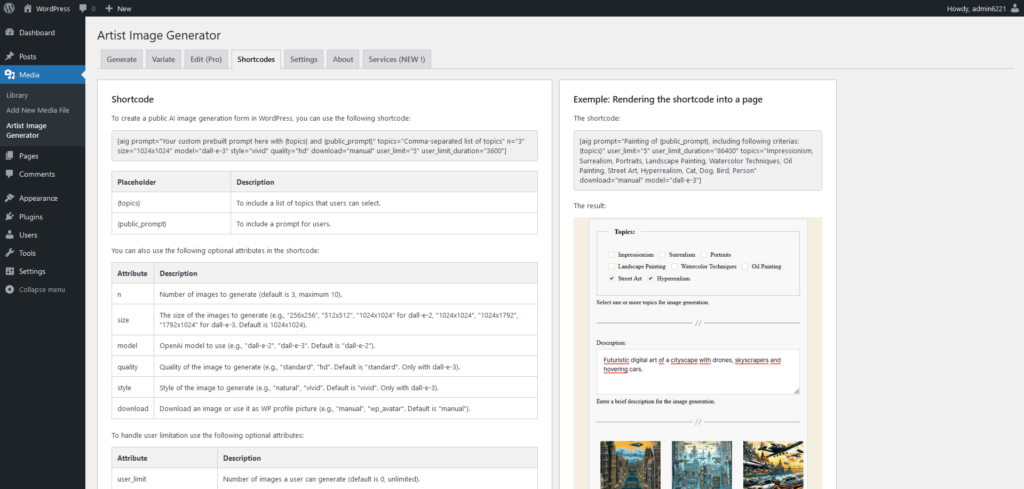Click the 'download' attribute cell
The image size is (1024, 489).
click(x=133, y=408)
